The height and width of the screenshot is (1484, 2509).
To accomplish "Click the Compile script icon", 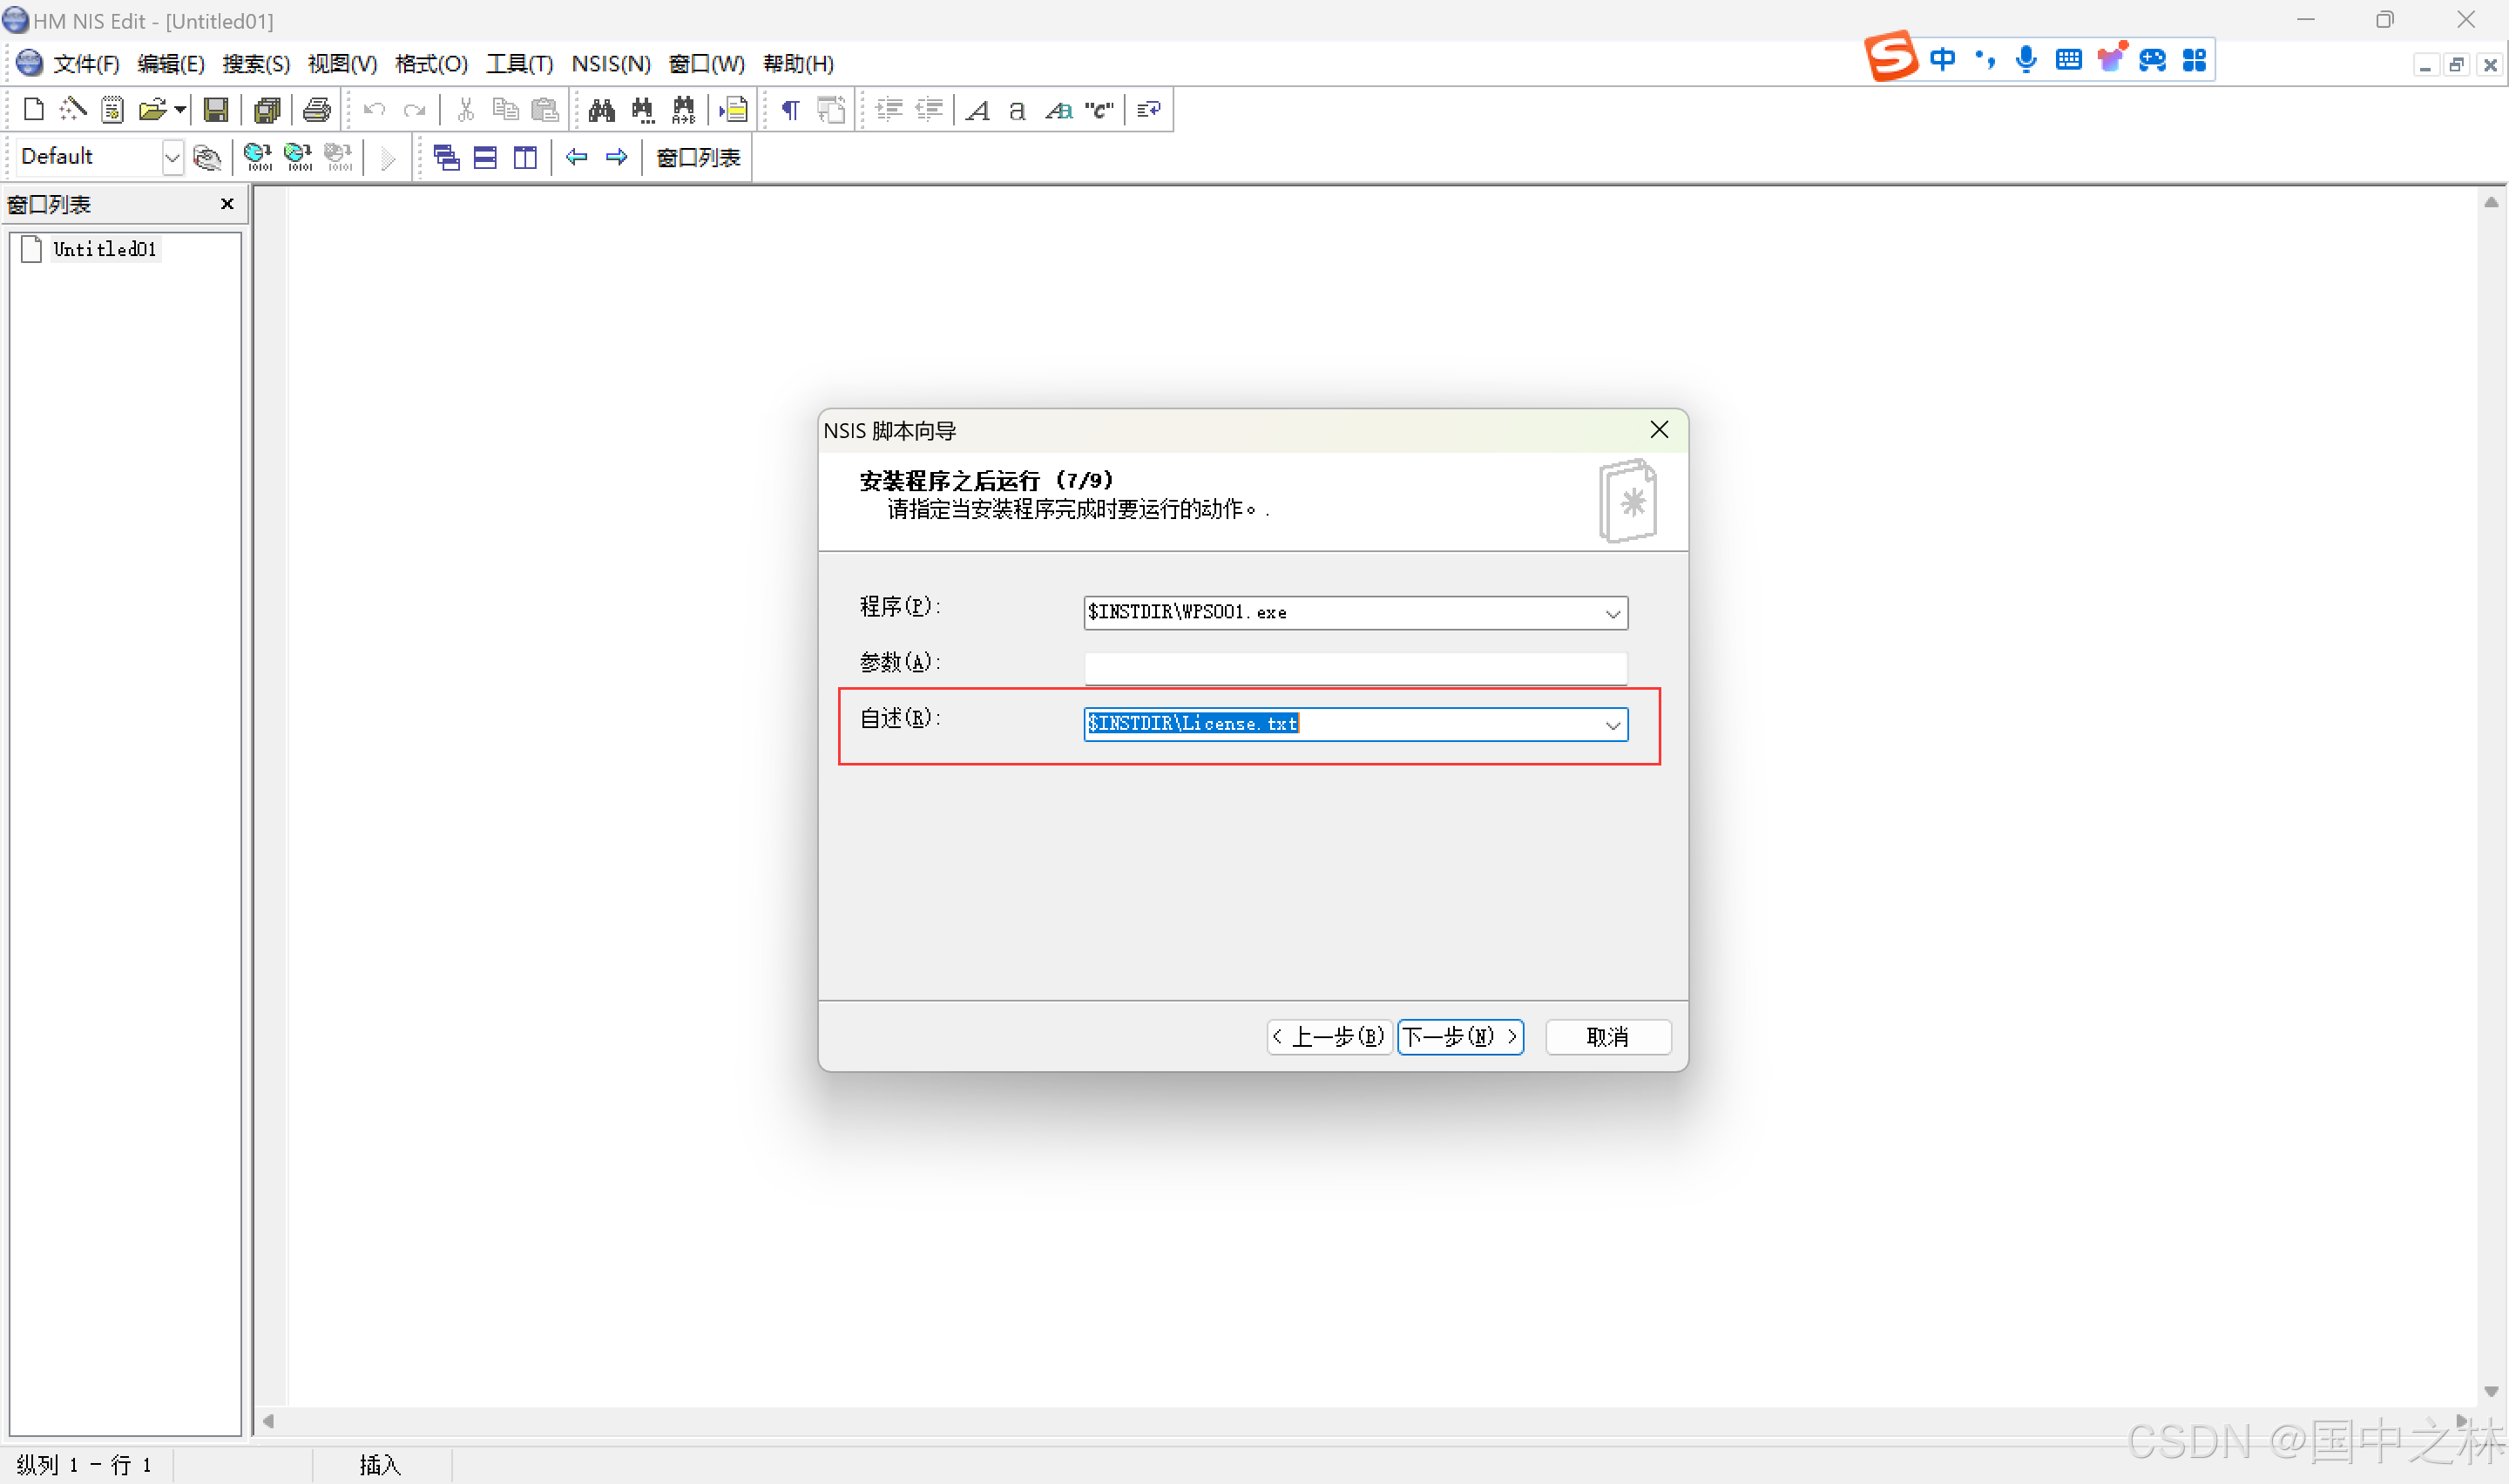I will click(258, 157).
